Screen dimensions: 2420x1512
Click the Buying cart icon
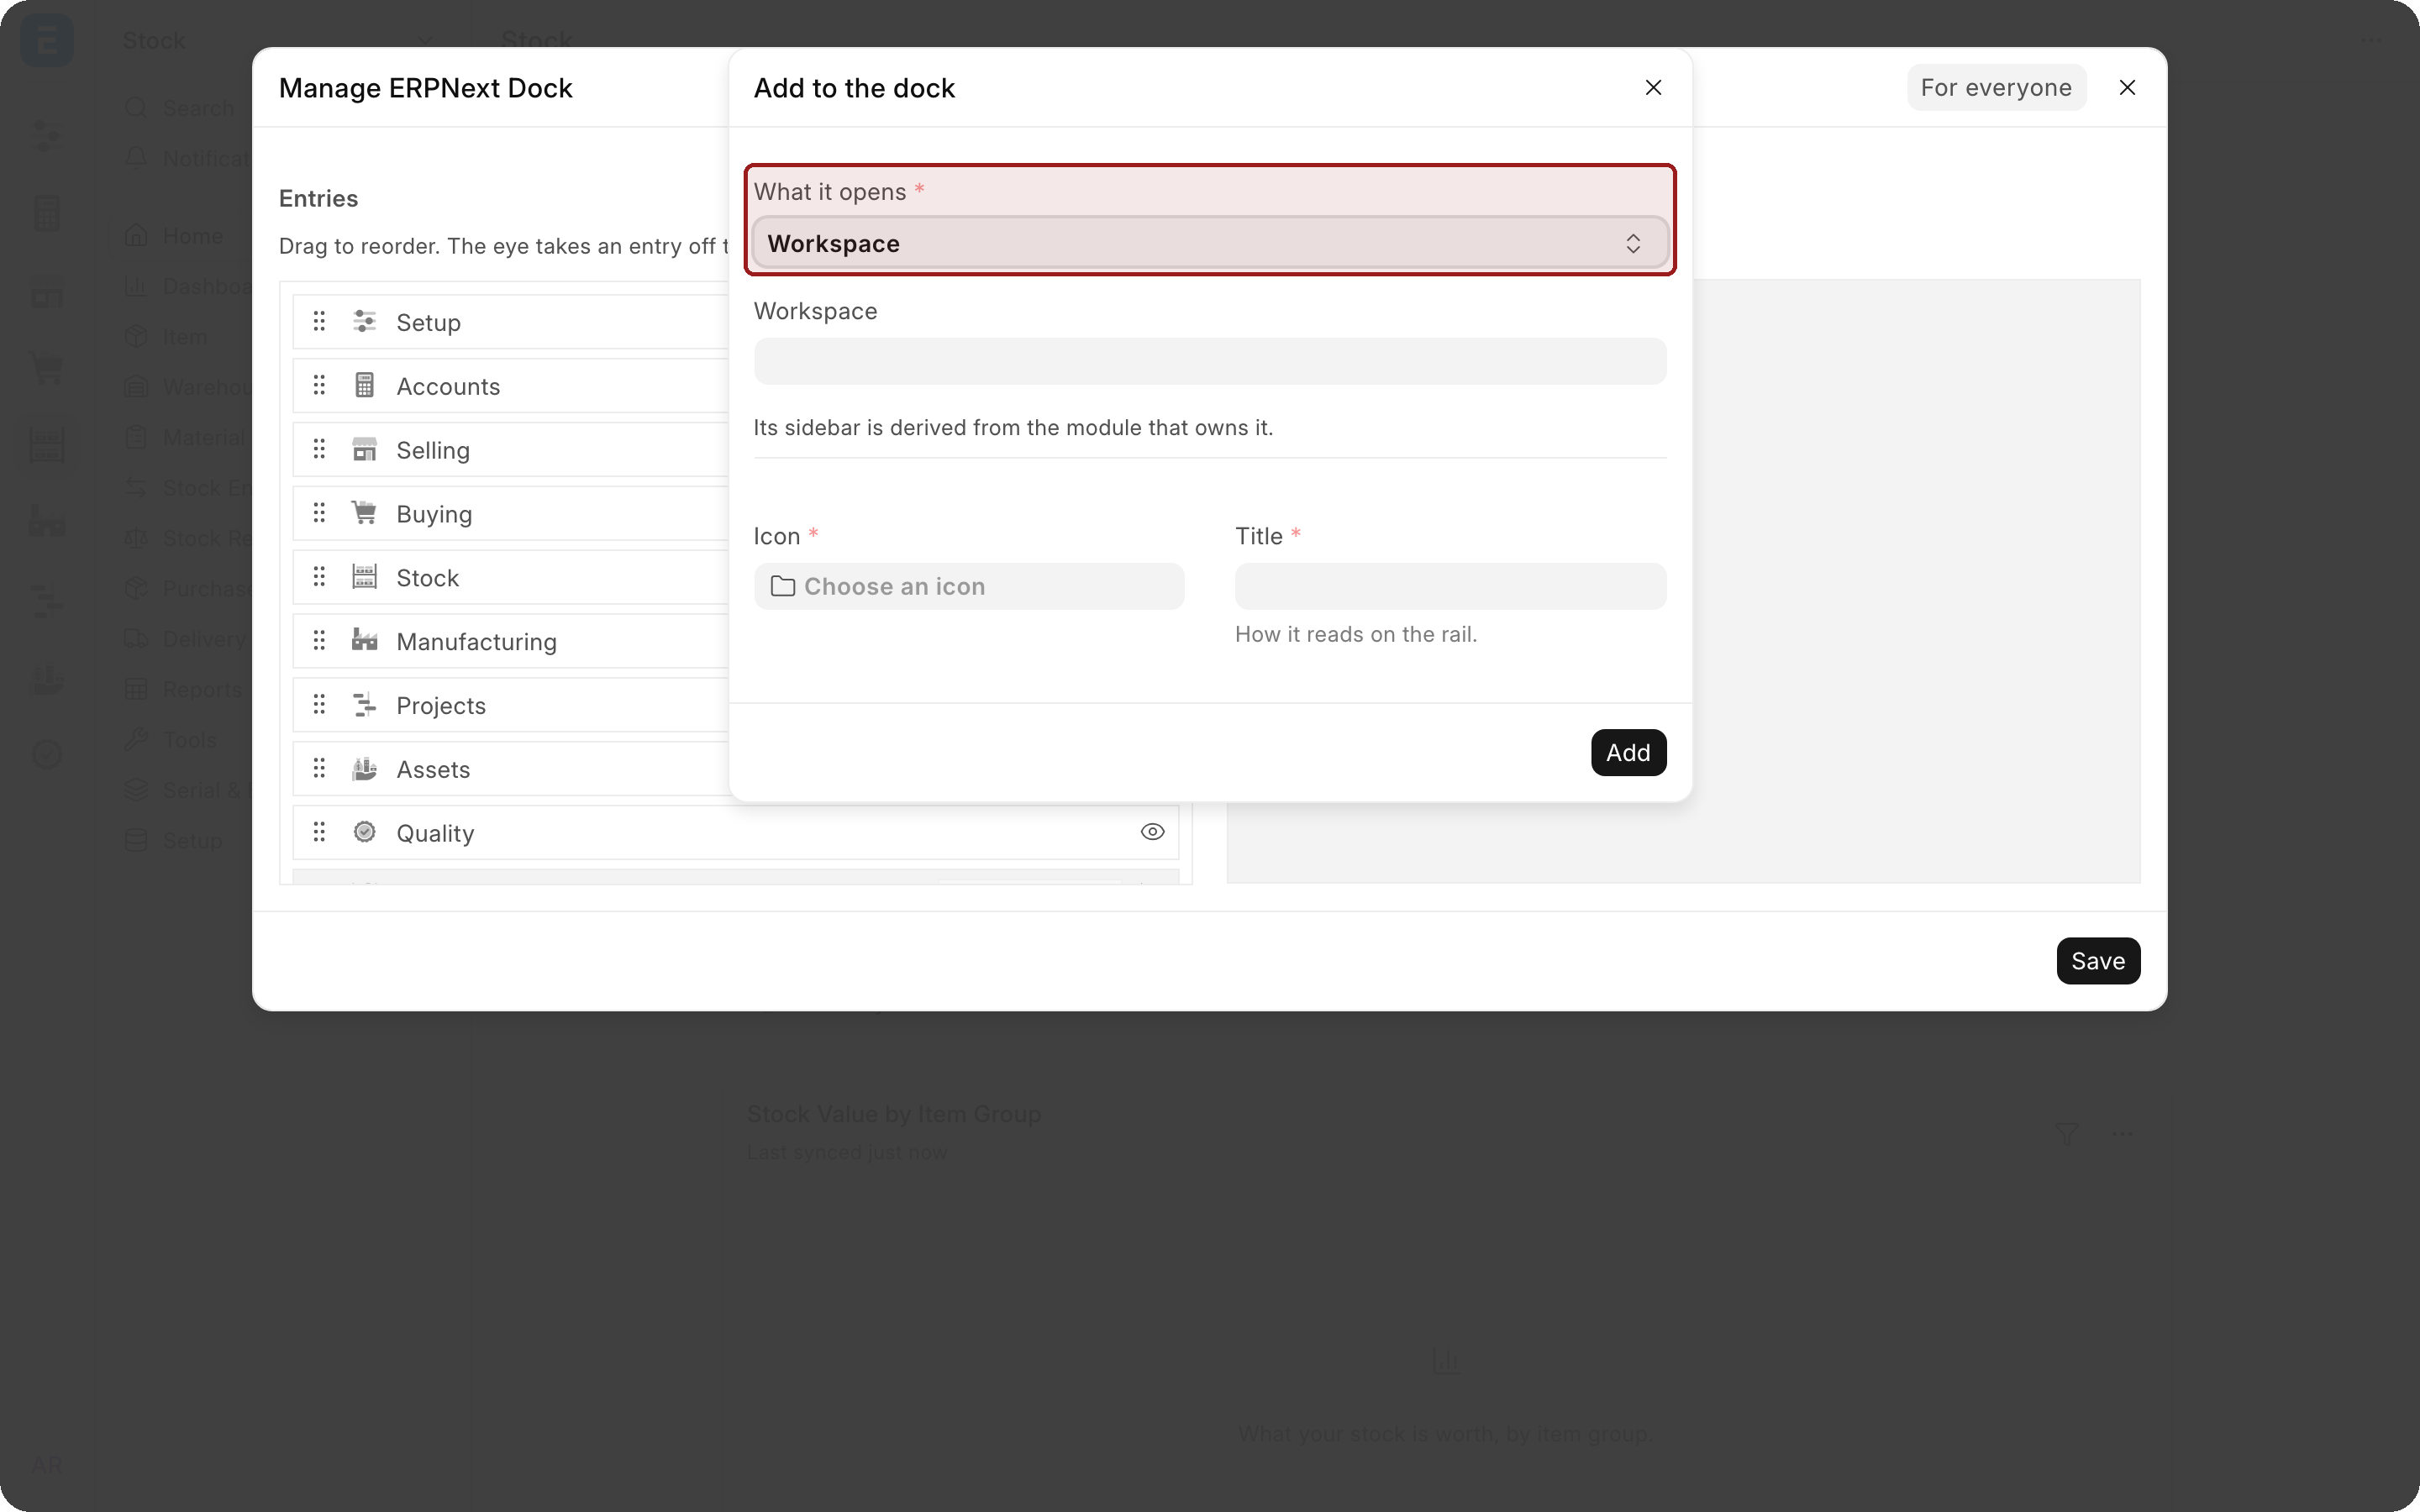click(365, 513)
